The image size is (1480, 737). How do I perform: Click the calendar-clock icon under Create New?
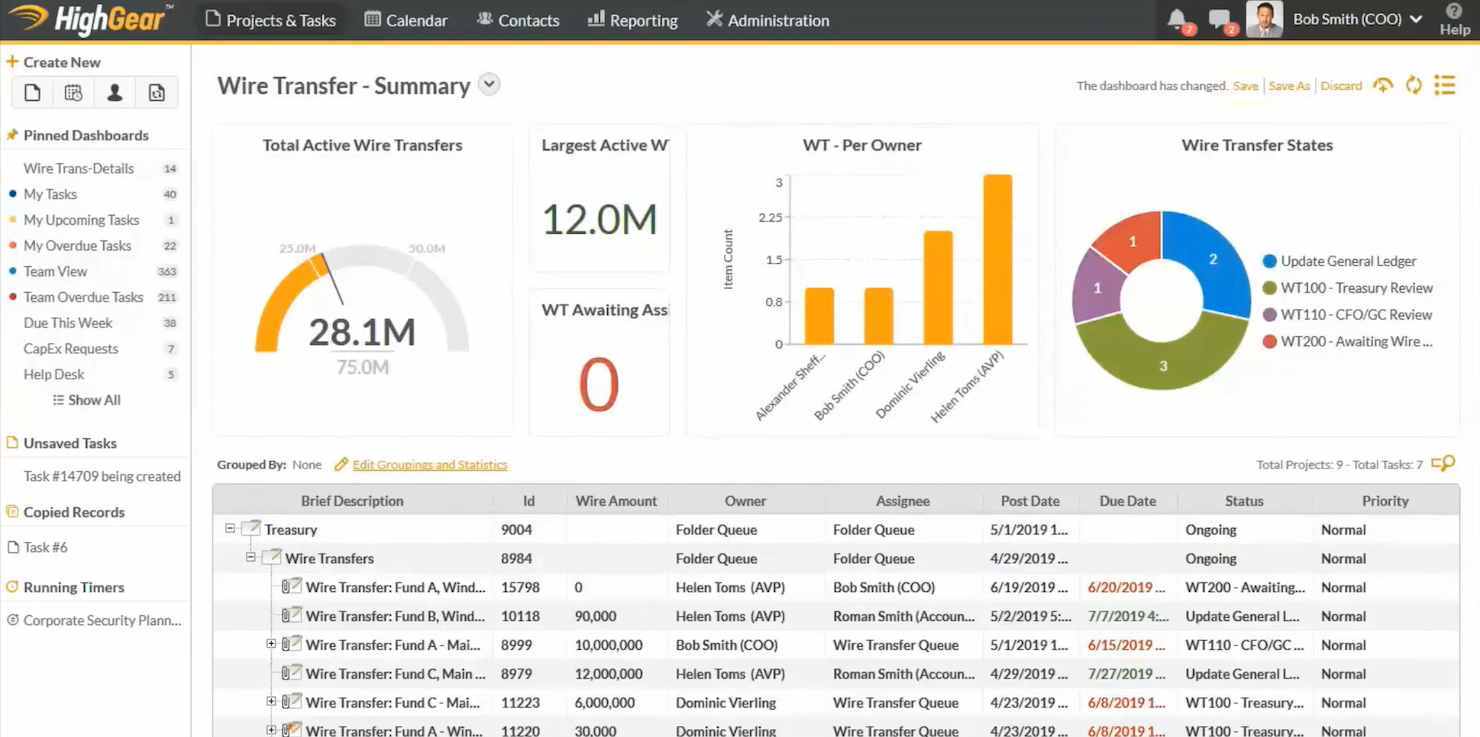(x=73, y=93)
